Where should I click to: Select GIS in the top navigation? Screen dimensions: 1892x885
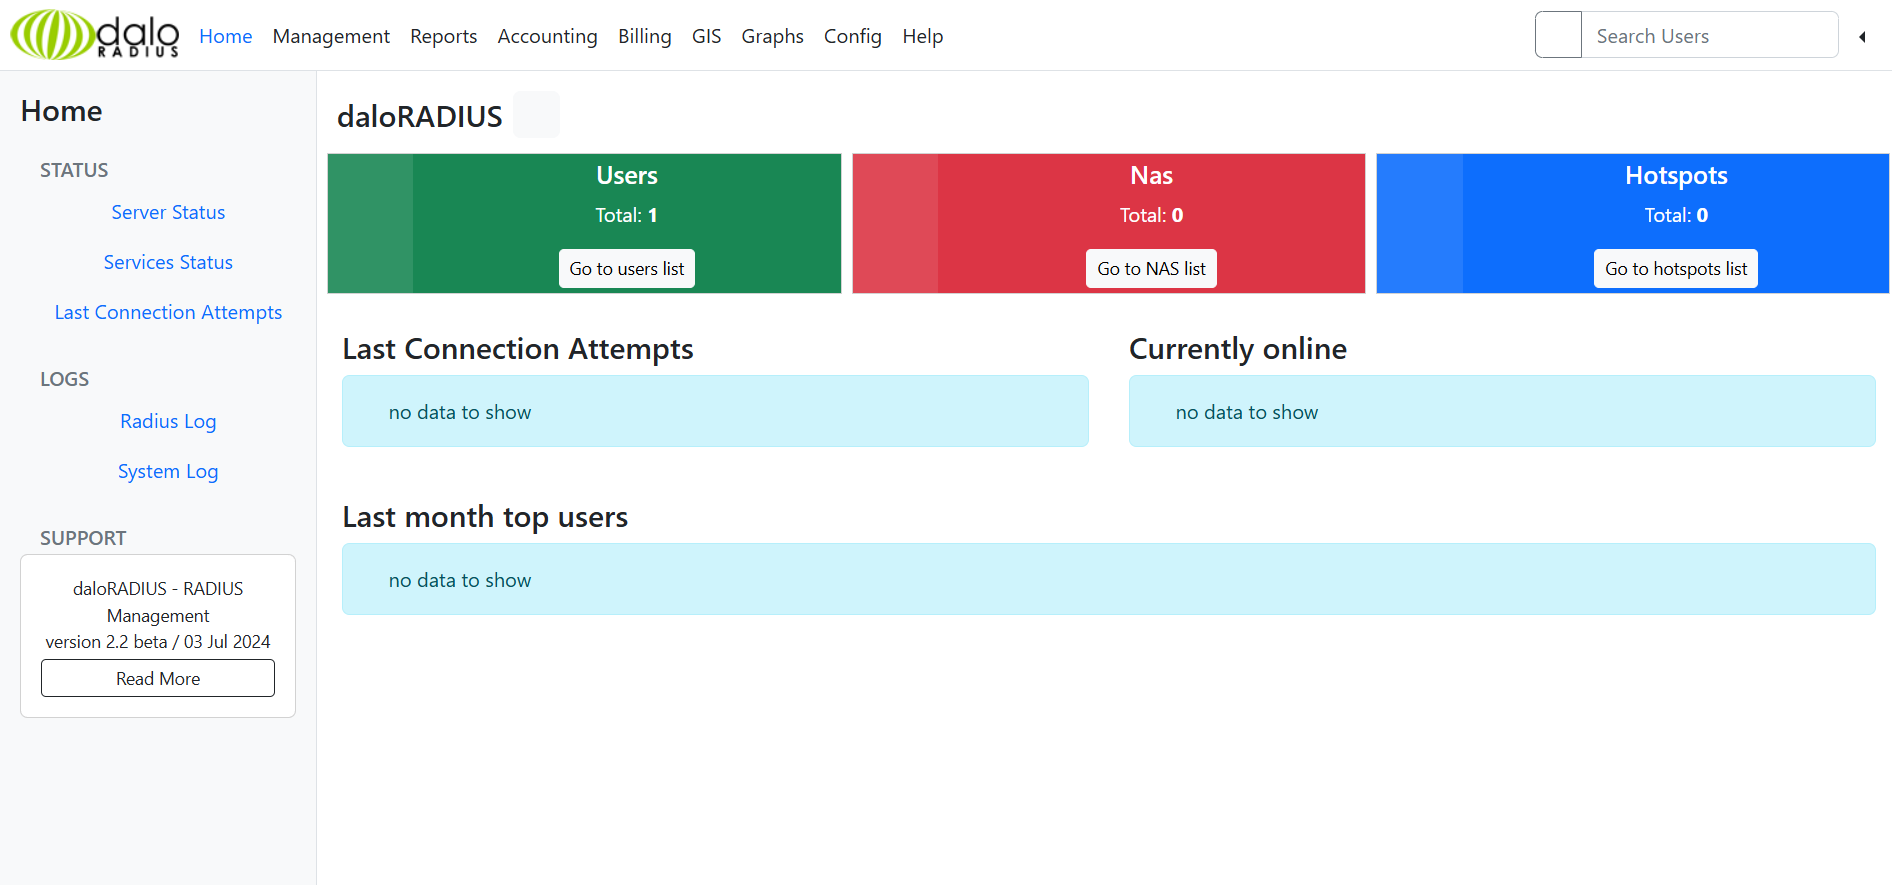pyautogui.click(x=706, y=36)
